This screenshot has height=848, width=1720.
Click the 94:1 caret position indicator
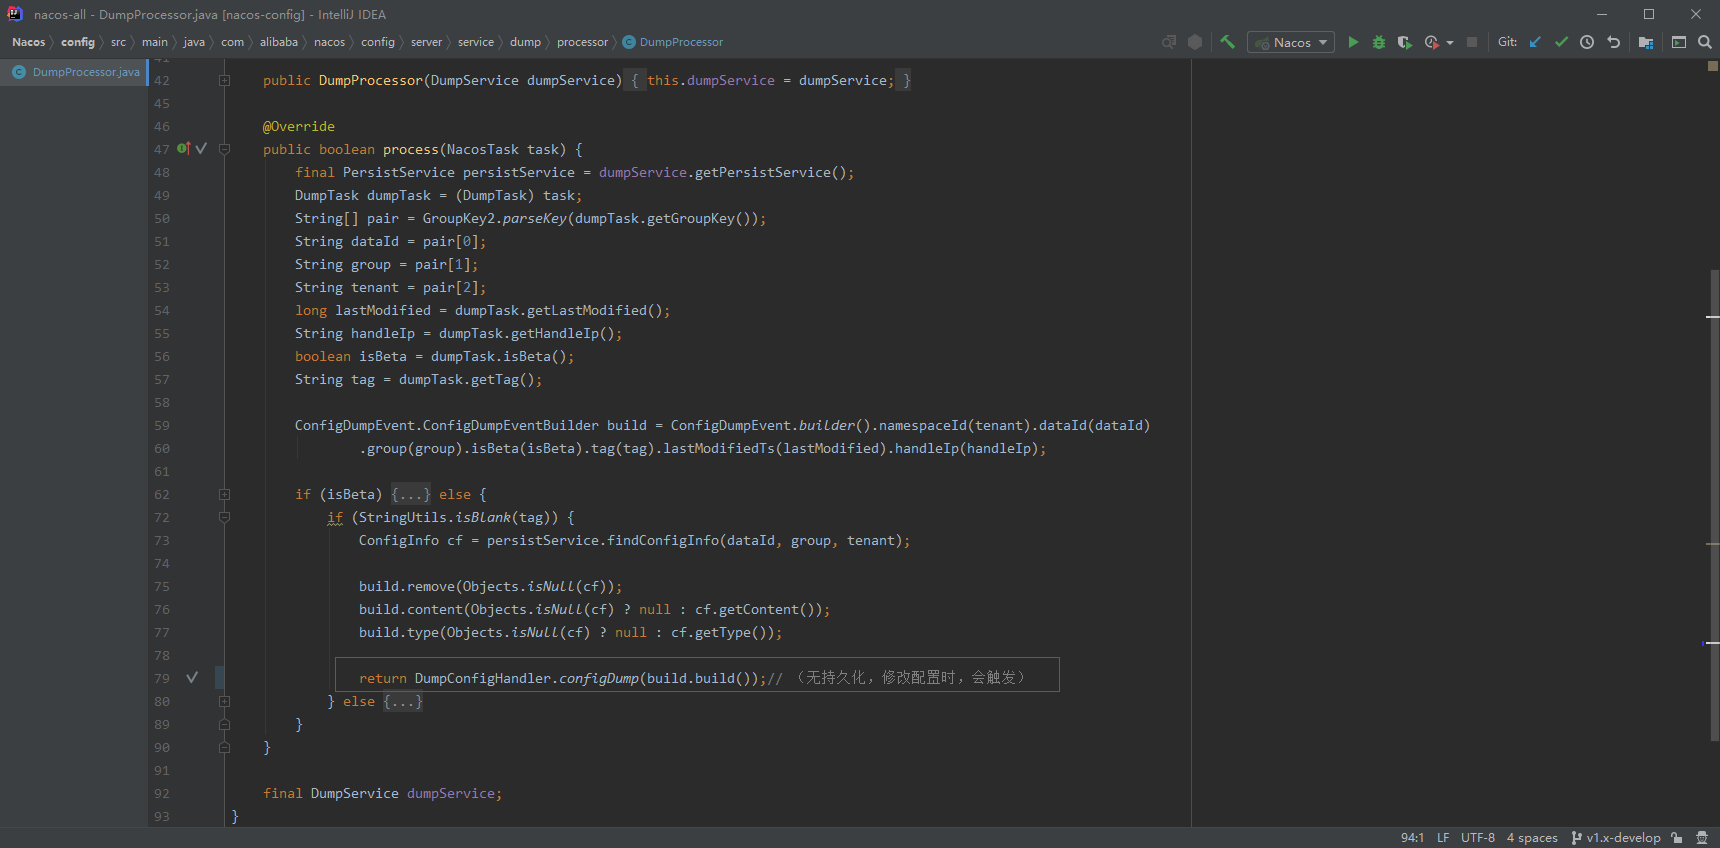coord(1412,838)
